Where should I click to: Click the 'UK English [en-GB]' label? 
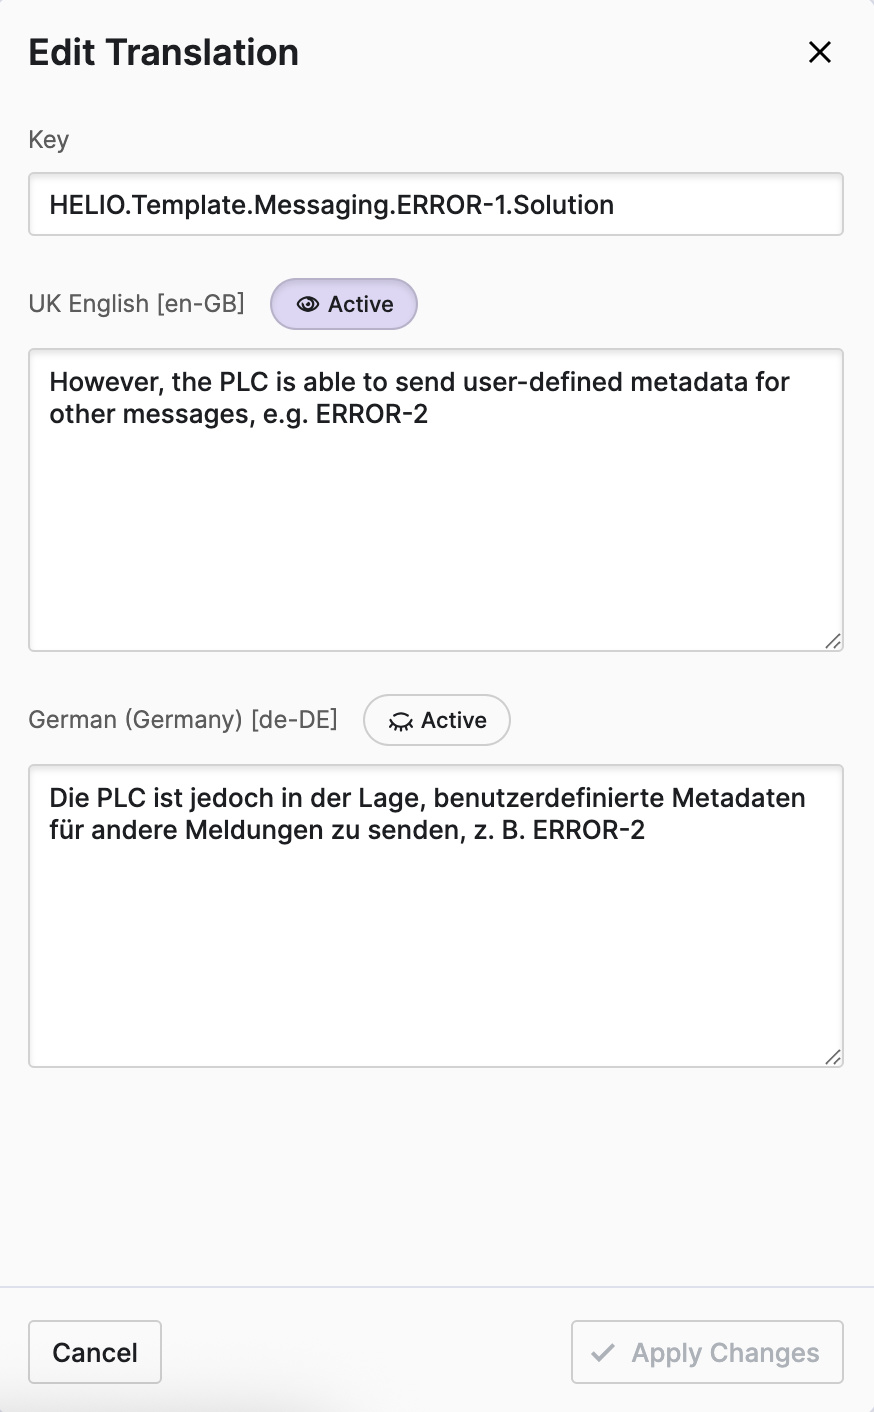tap(137, 303)
